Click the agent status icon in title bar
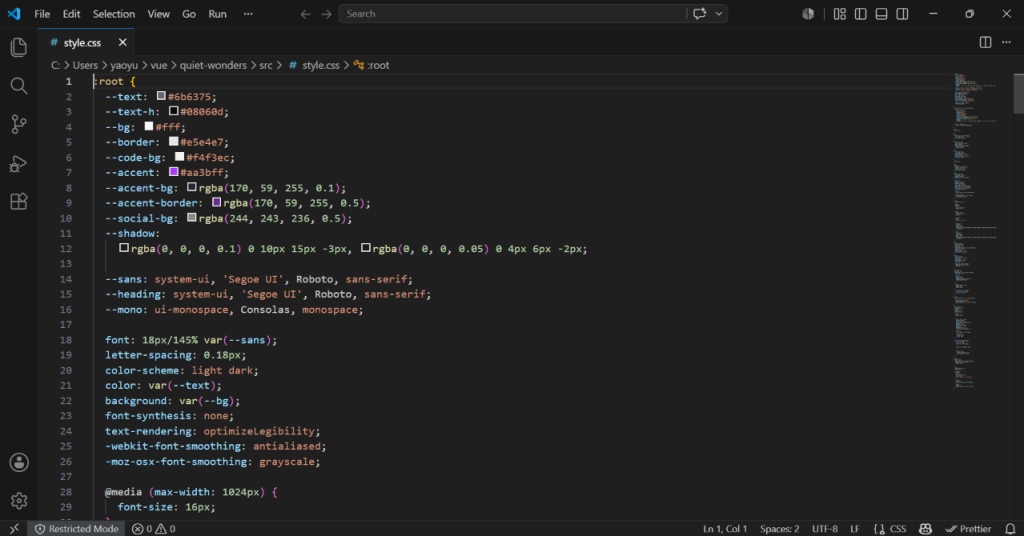Screen dimensions: 1024x536 coord(808,14)
